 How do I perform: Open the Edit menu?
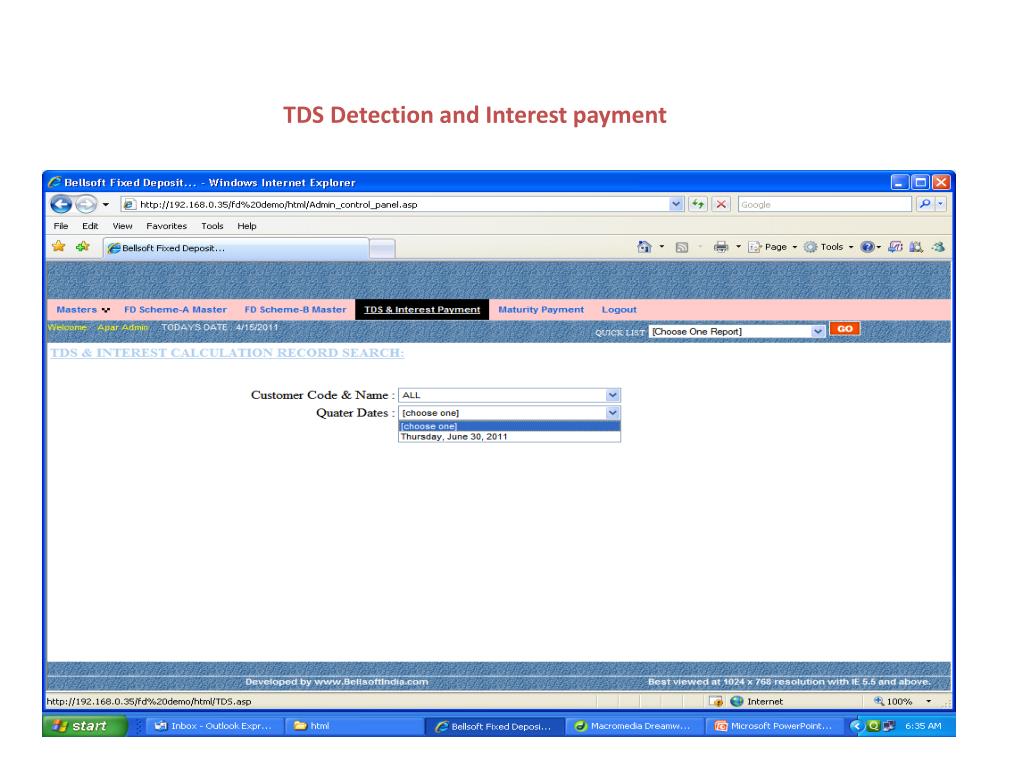90,226
